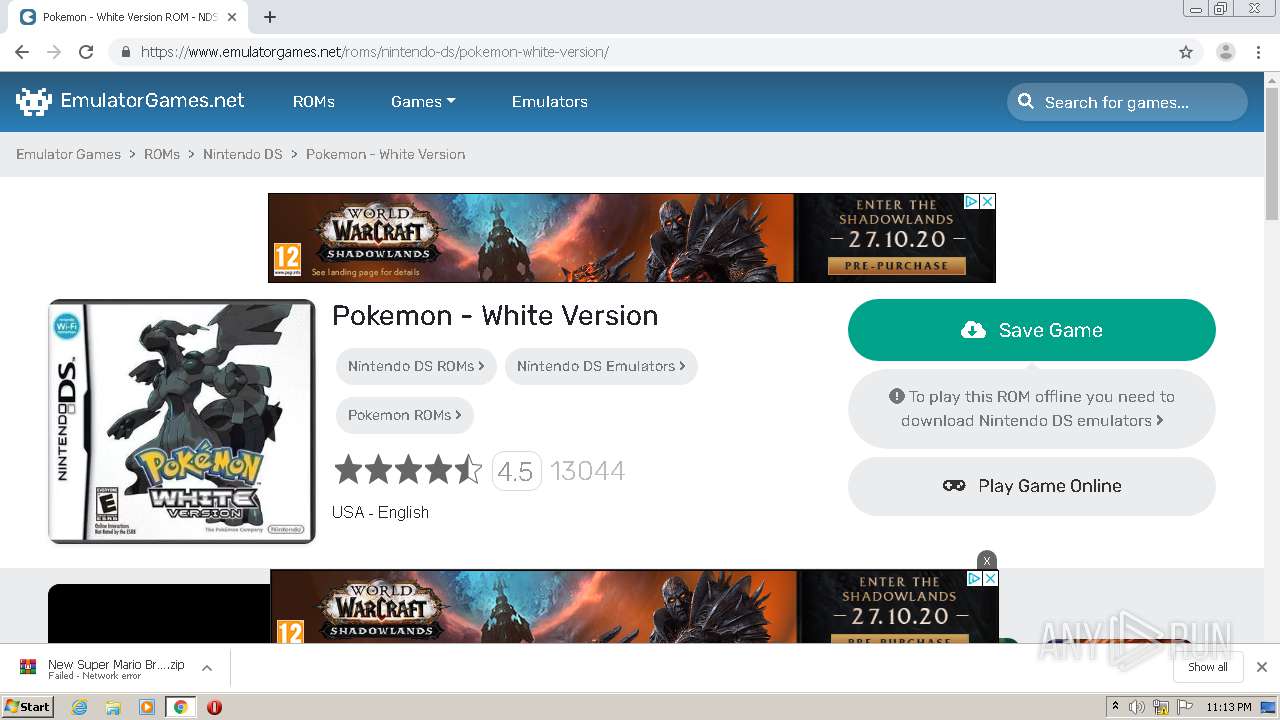Click the EmulatorGames.net logo
The height and width of the screenshot is (720, 1280).
click(x=130, y=101)
